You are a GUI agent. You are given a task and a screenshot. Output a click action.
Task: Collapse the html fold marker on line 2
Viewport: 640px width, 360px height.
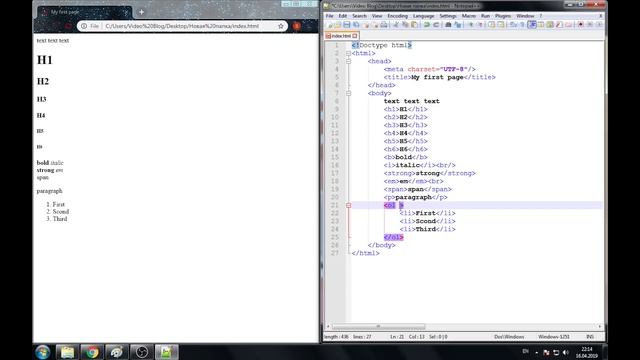click(349, 53)
